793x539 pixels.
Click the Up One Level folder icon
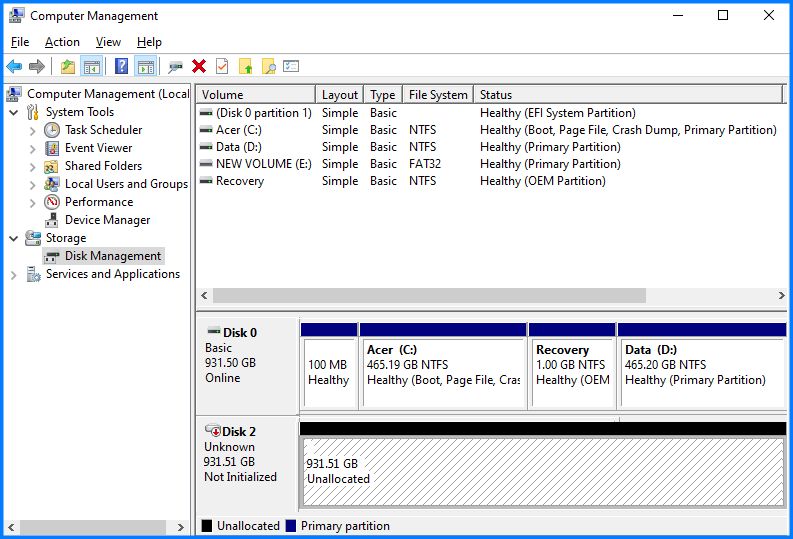pos(67,67)
